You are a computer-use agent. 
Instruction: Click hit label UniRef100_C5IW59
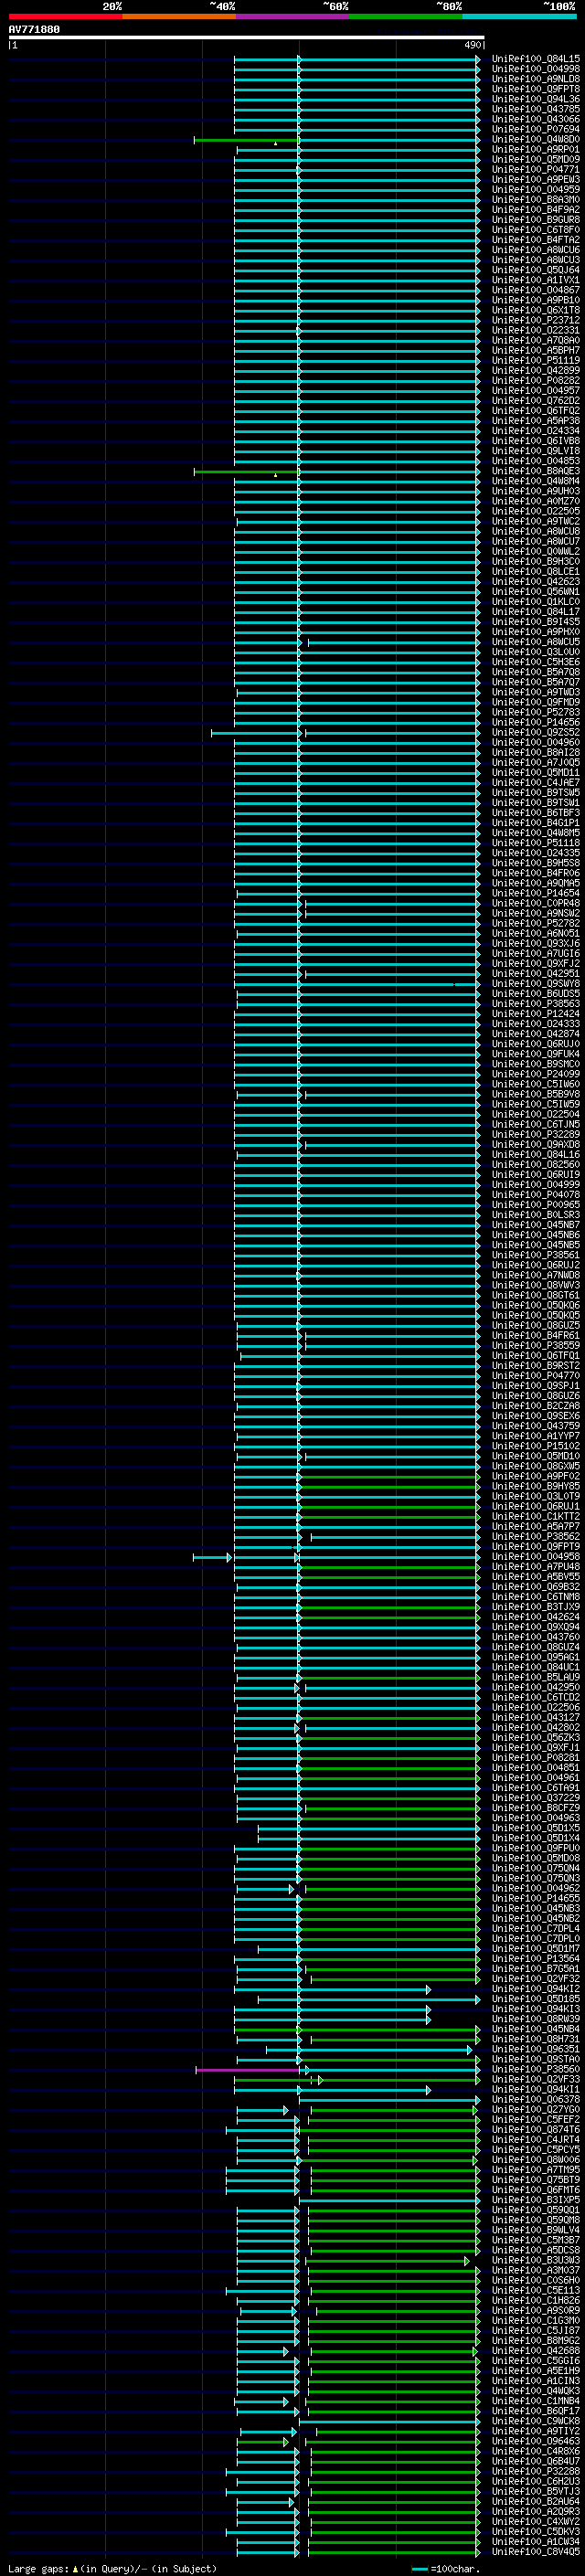pyautogui.click(x=536, y=1104)
